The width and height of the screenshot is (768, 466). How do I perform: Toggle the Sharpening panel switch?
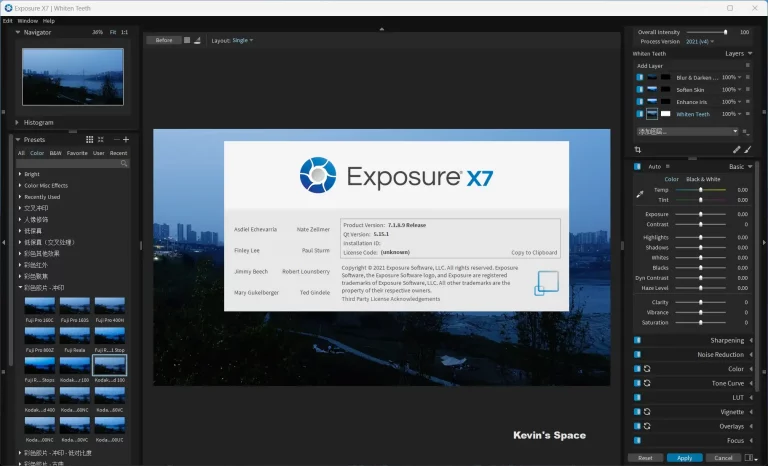(637, 340)
